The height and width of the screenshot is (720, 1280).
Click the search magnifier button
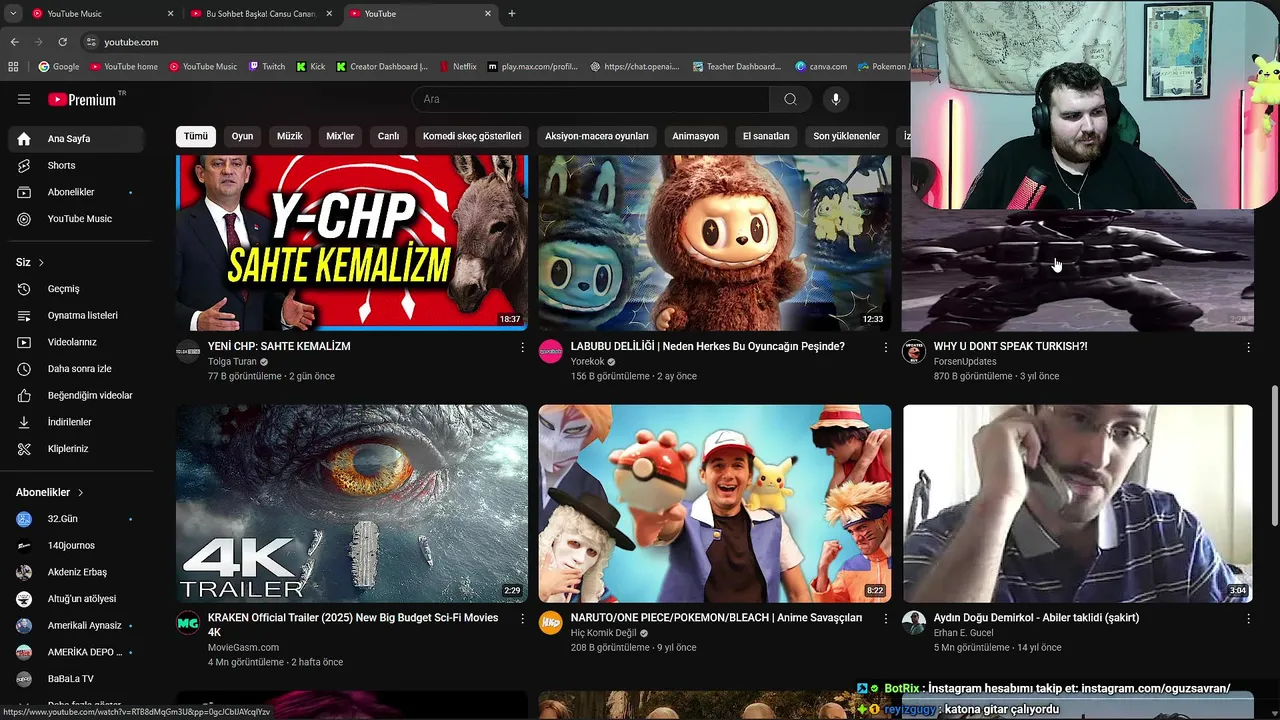point(790,99)
